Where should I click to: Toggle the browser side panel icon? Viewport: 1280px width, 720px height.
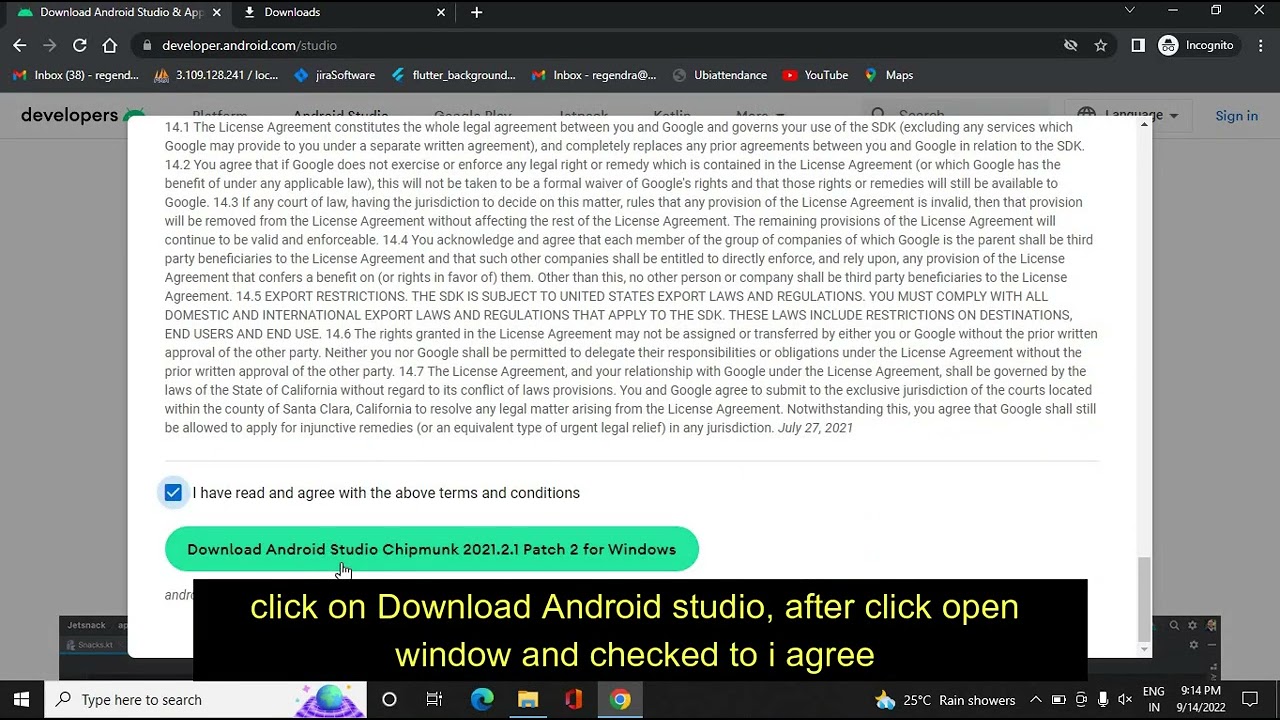pyautogui.click(x=1138, y=45)
